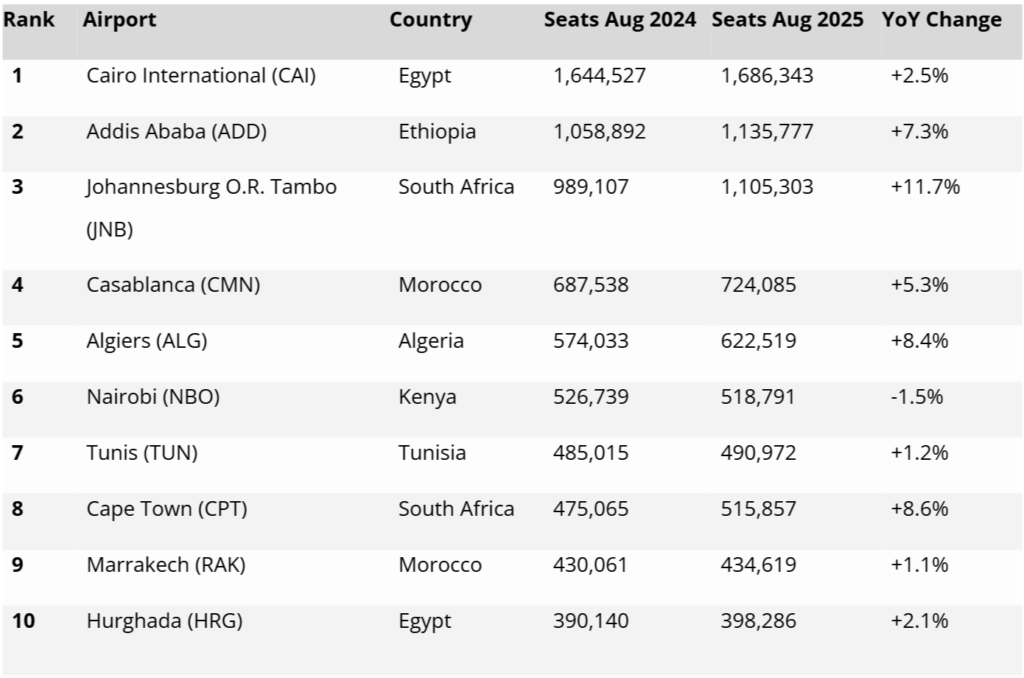Click the Ethiopia country cell
The height and width of the screenshot is (678, 1024).
tap(437, 132)
